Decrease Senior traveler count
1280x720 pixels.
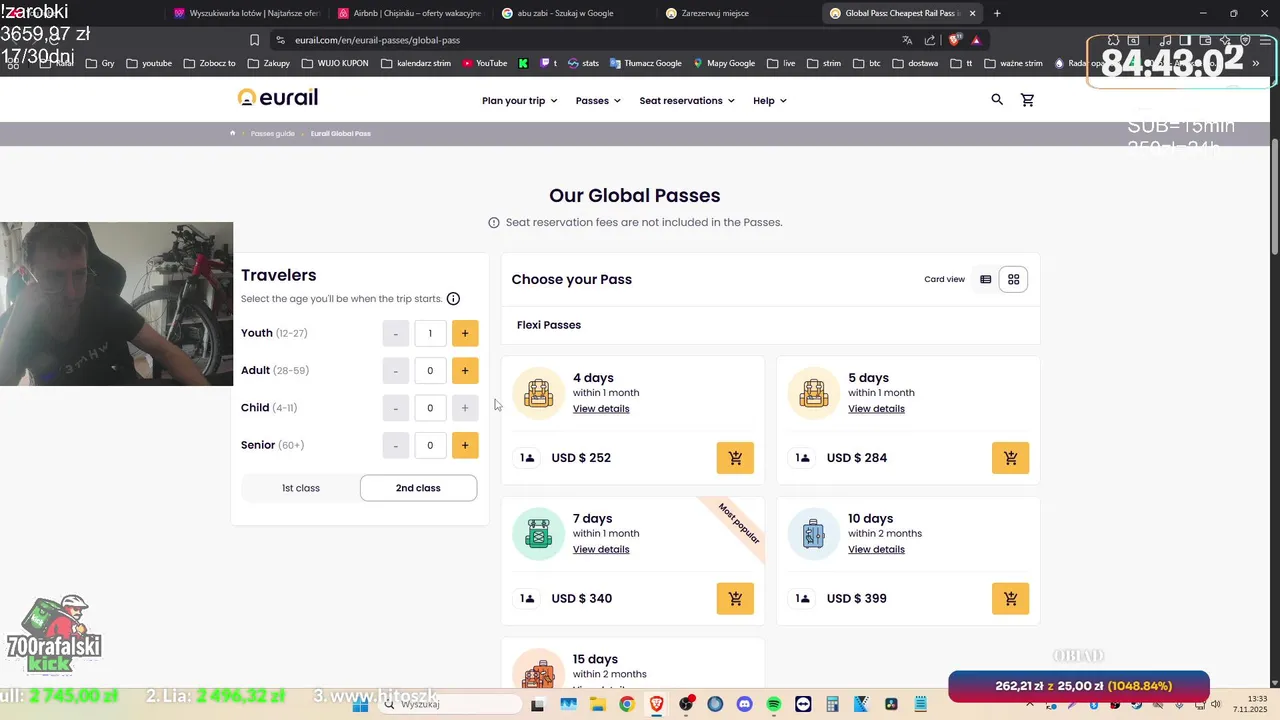396,445
